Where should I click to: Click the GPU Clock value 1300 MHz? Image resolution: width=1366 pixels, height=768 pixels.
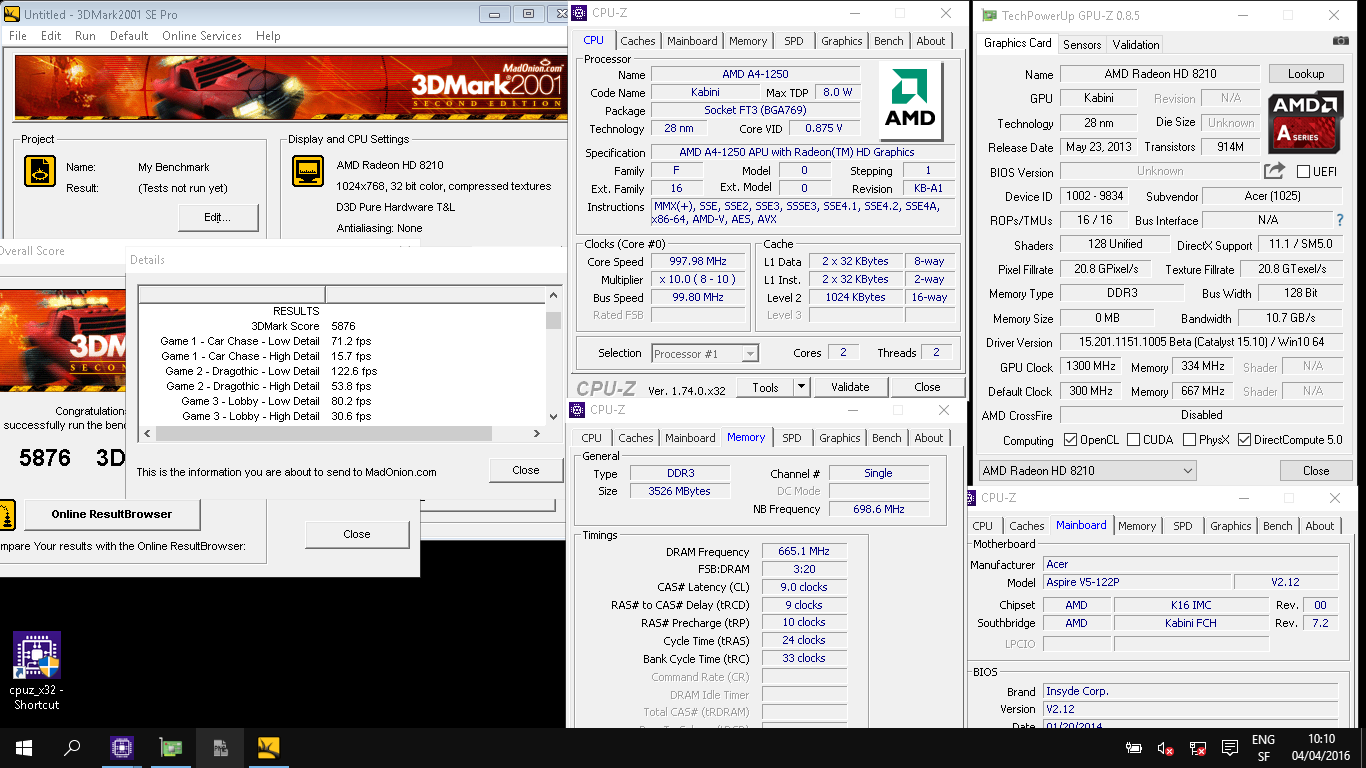[x=1092, y=367]
